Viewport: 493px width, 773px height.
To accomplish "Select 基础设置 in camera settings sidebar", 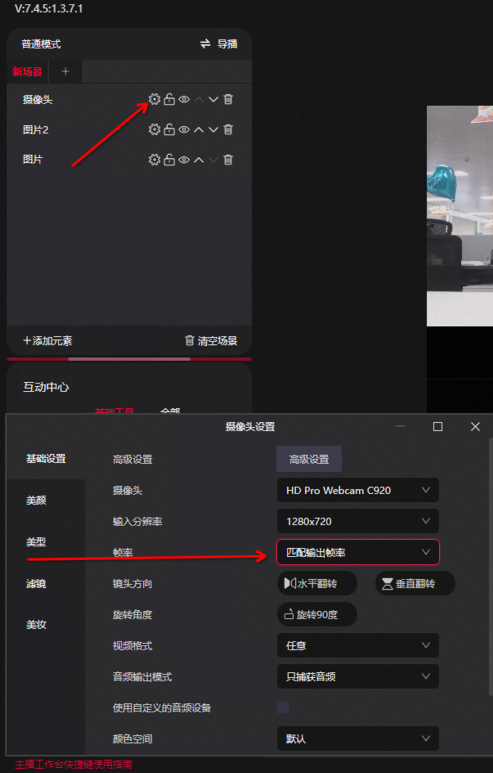I will pos(46,458).
